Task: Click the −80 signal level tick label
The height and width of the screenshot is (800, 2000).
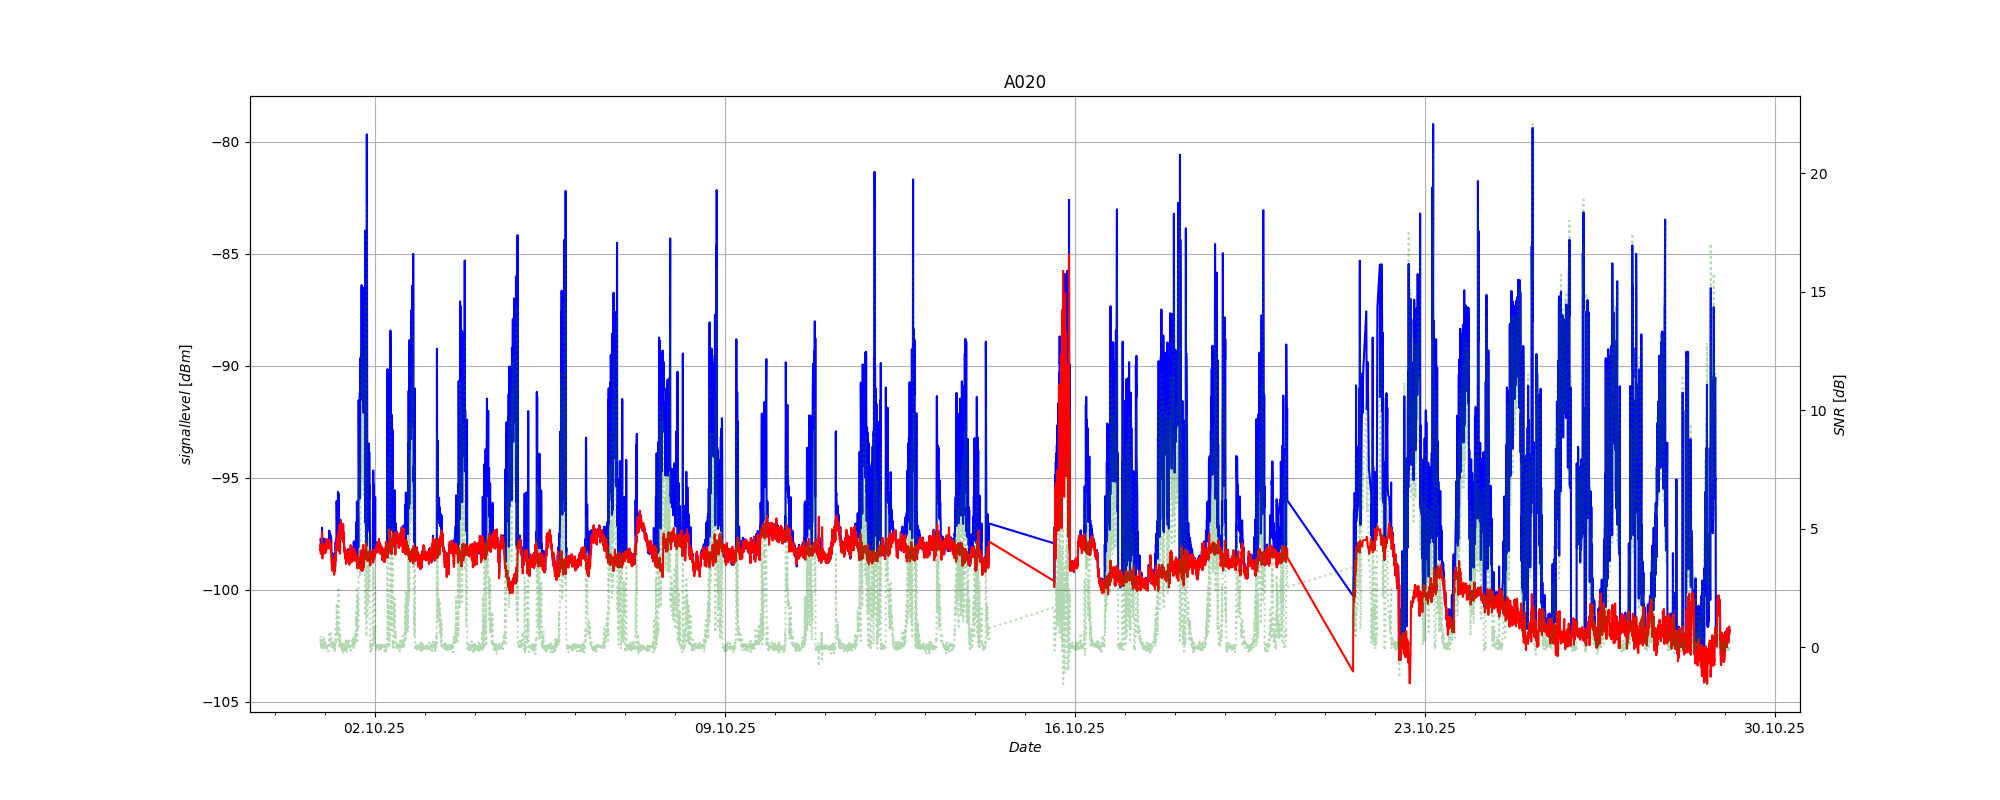Action: point(226,142)
